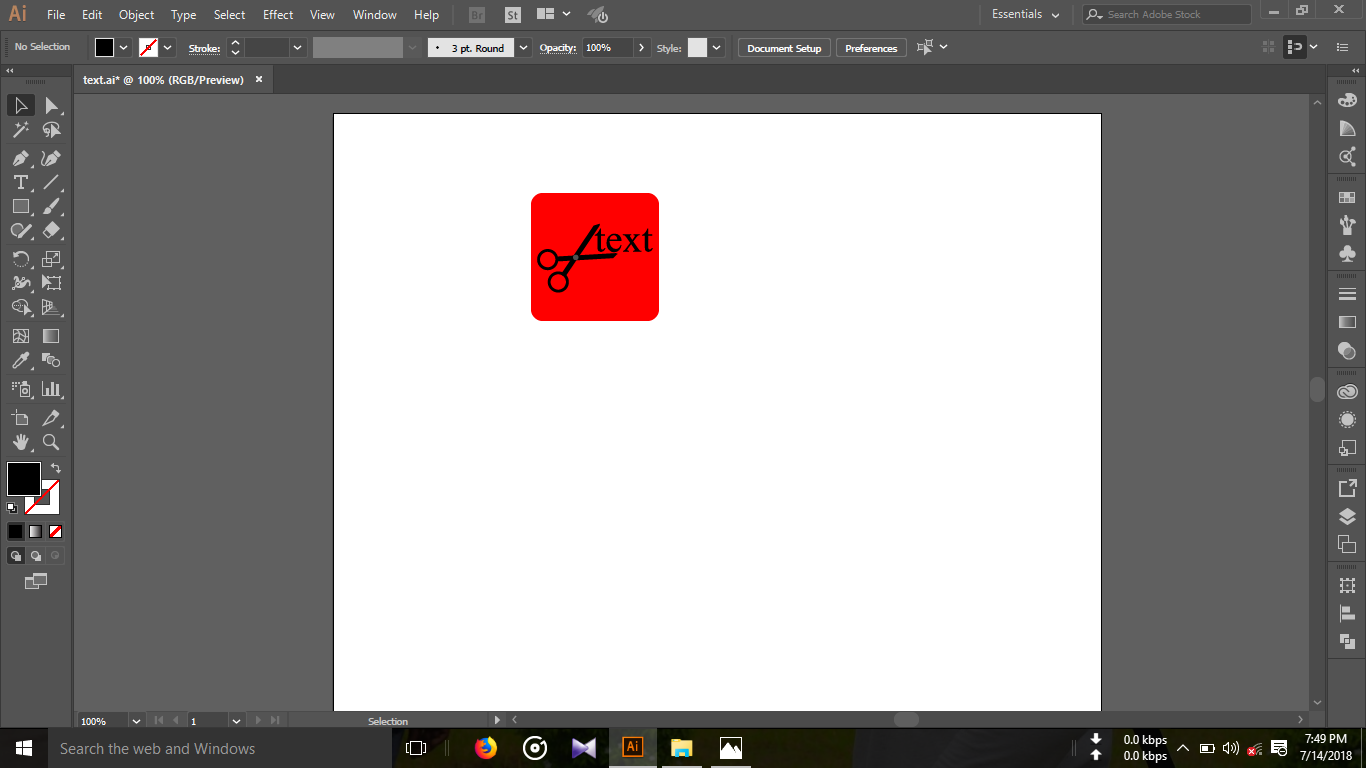Select the Eyedropper tool

point(20,361)
